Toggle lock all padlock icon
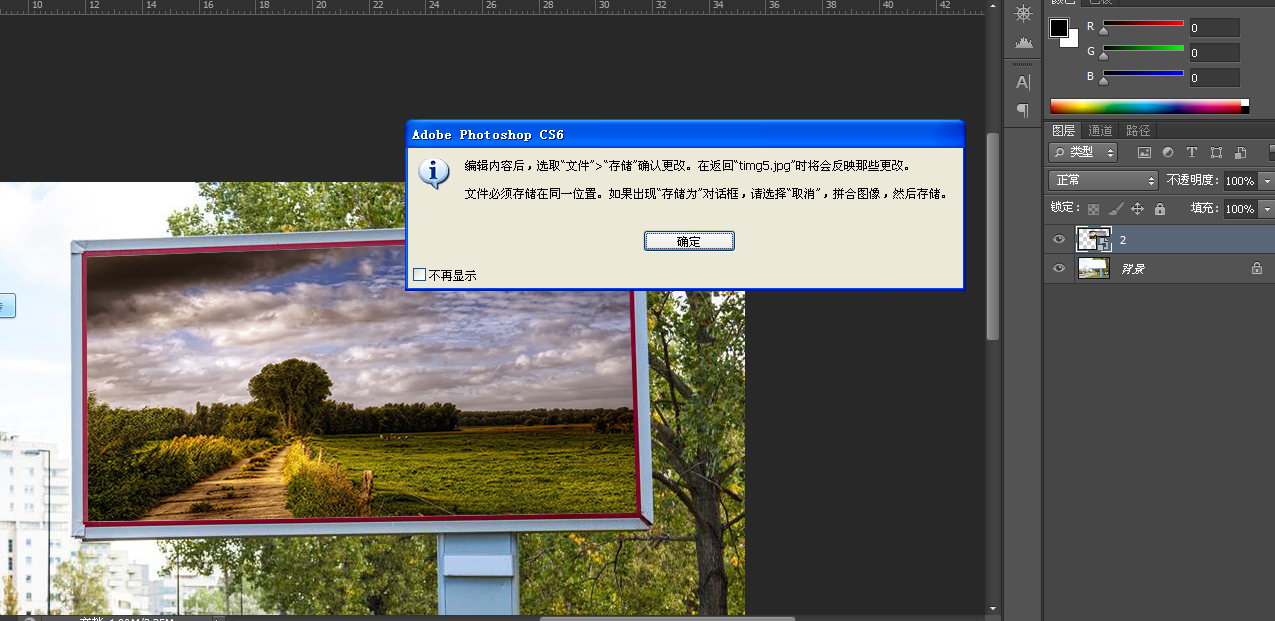 [1159, 209]
